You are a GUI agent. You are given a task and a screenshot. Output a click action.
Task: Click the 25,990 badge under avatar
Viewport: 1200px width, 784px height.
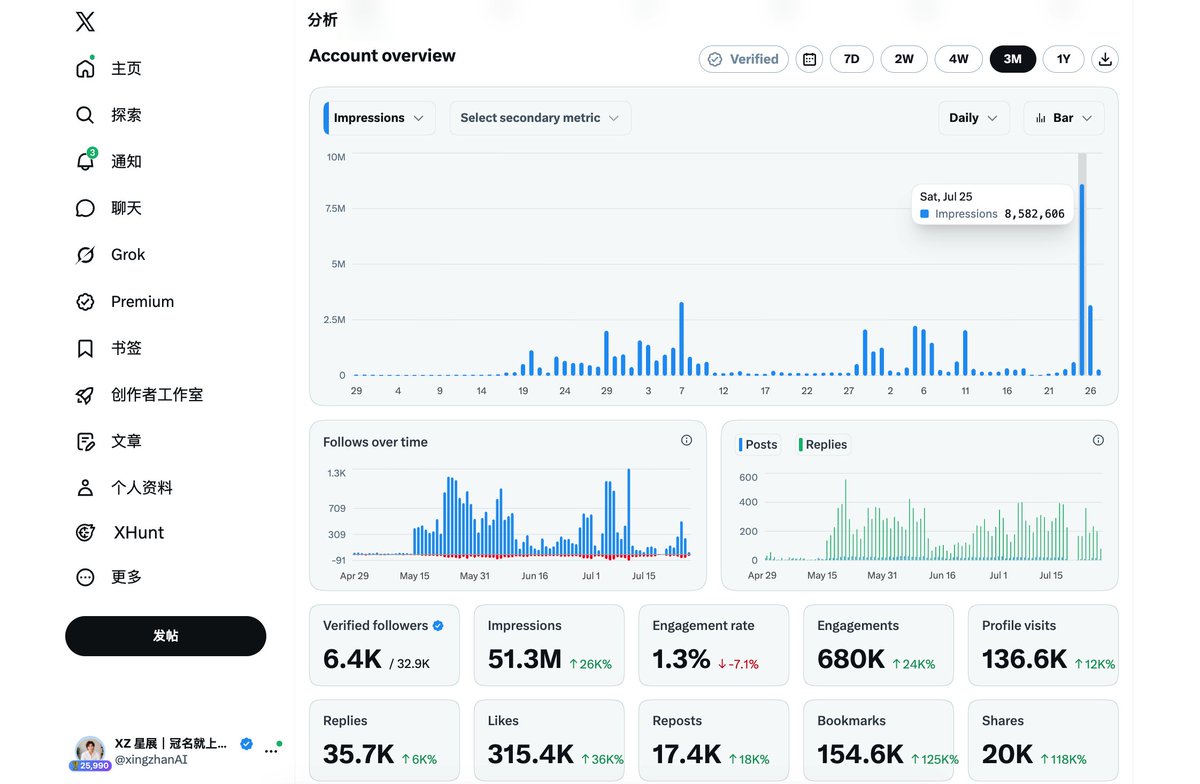(89, 765)
